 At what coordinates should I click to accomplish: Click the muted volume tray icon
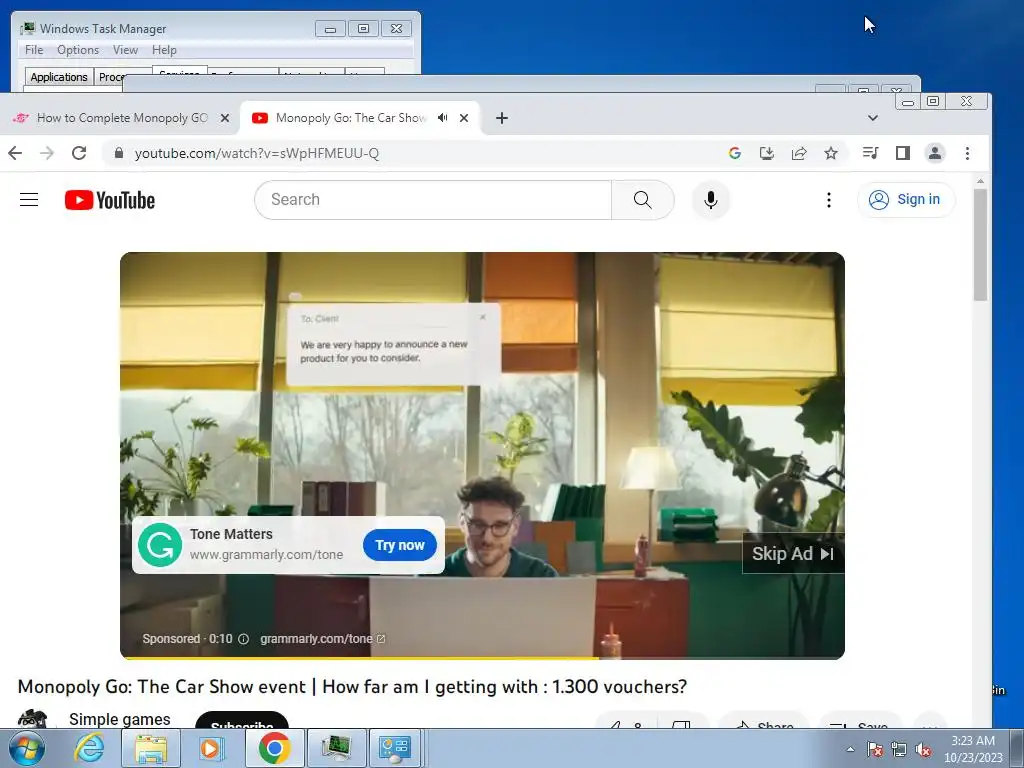coord(923,749)
